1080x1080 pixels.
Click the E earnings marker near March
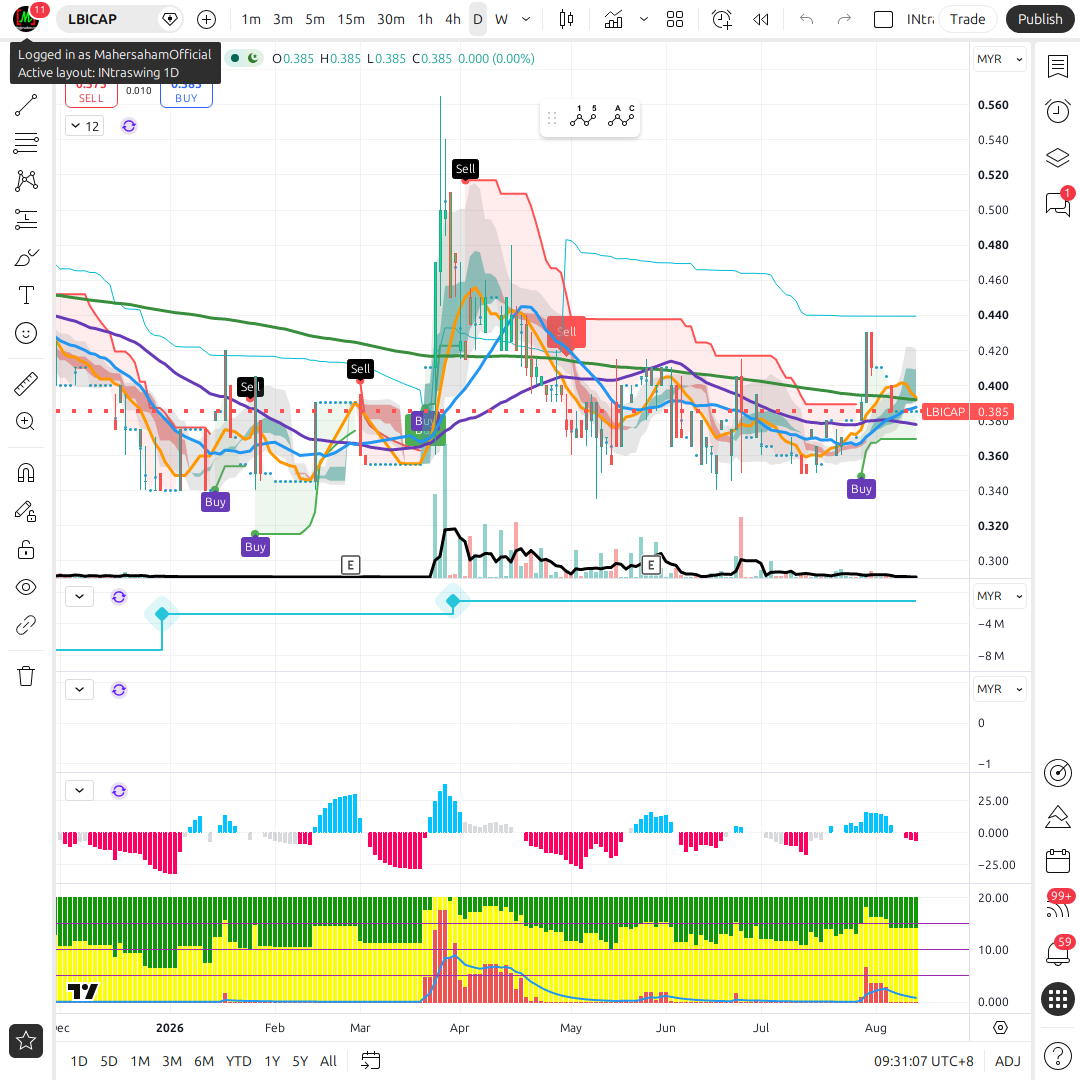tap(351, 565)
